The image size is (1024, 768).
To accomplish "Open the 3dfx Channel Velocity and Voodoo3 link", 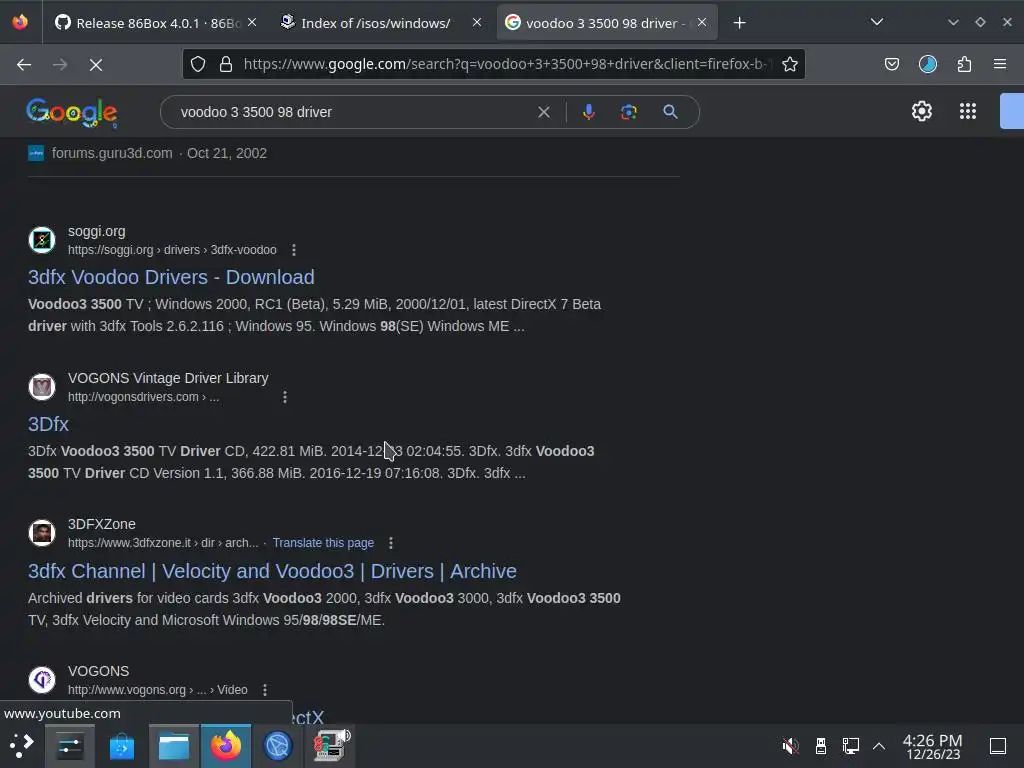I will tap(272, 571).
